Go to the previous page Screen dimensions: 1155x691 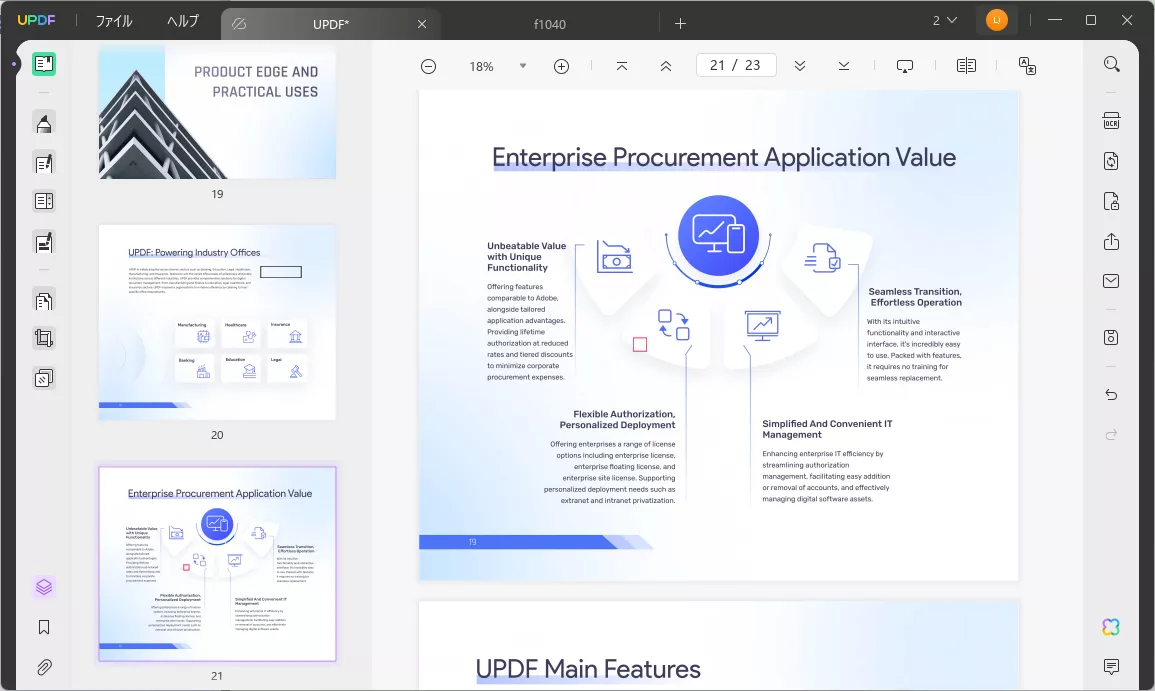click(x=666, y=66)
